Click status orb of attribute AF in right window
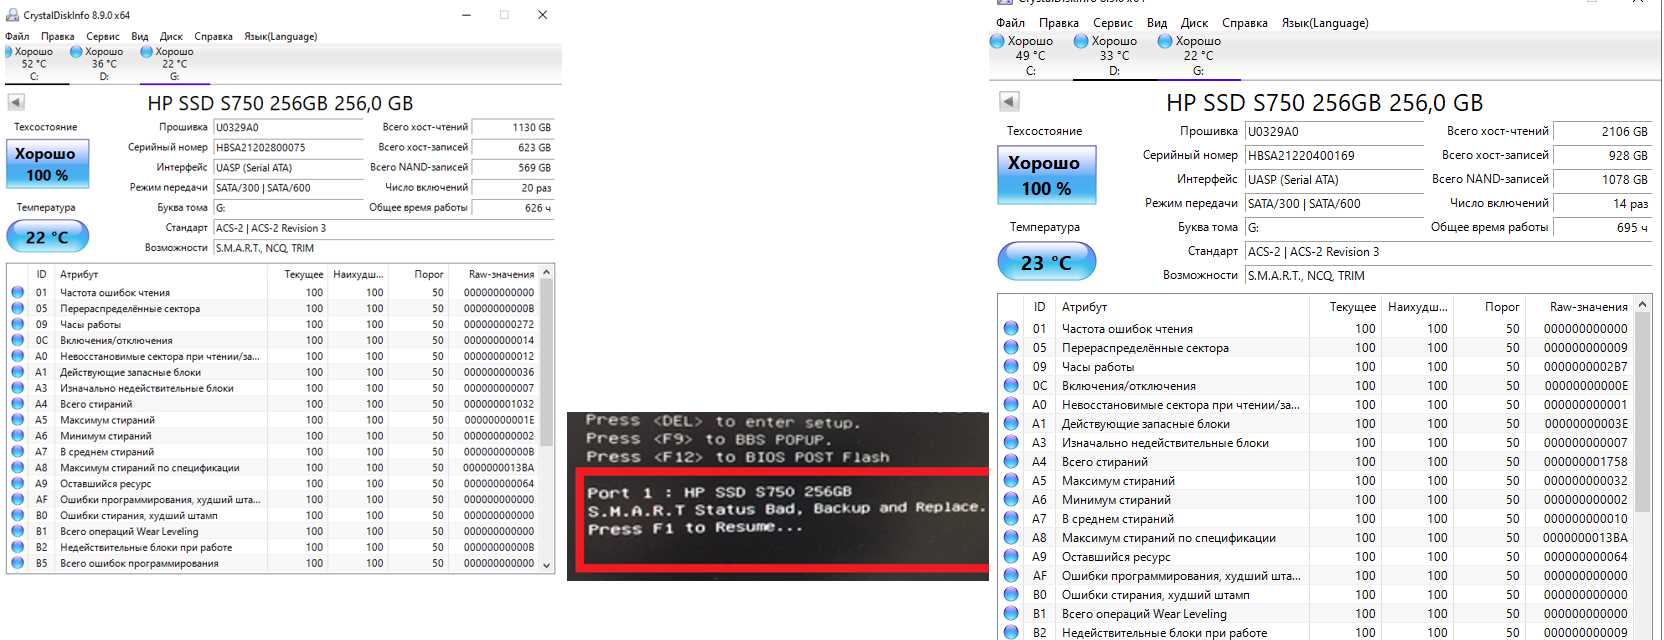 1011,575
